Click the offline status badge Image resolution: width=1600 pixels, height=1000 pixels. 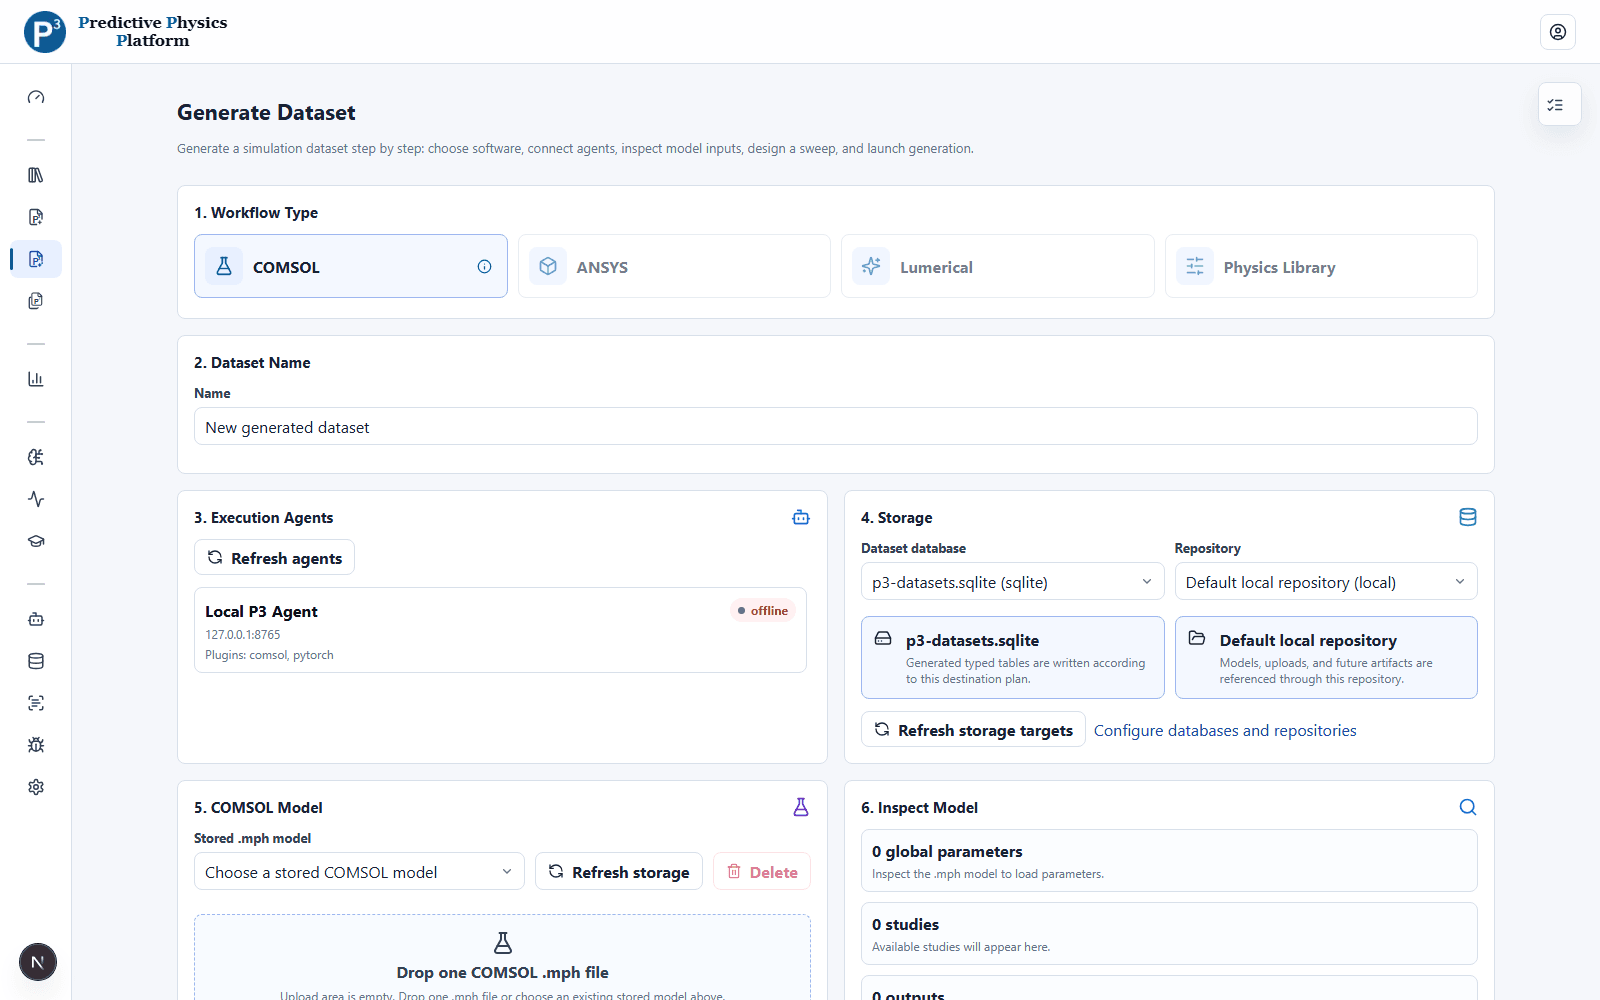[x=763, y=611]
